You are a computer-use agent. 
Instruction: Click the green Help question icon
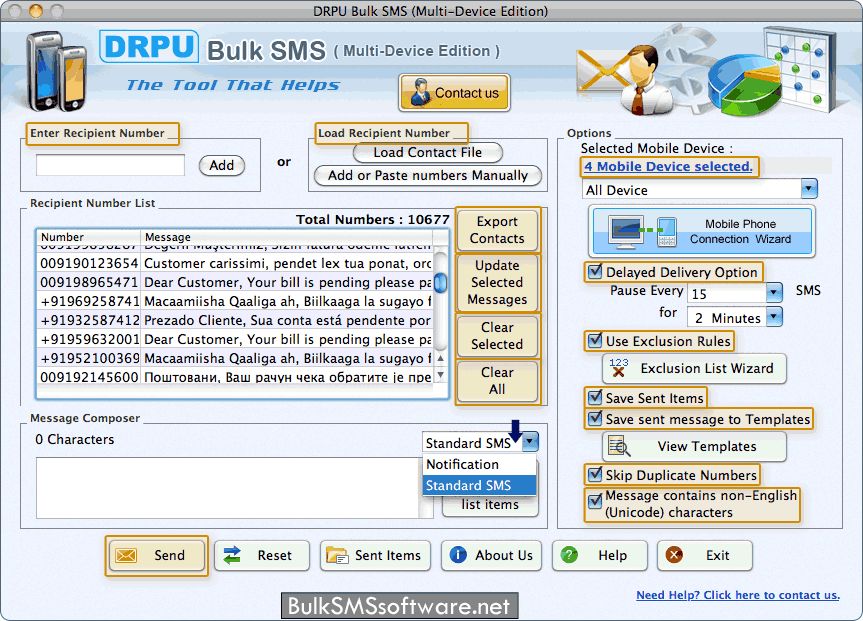coord(569,555)
